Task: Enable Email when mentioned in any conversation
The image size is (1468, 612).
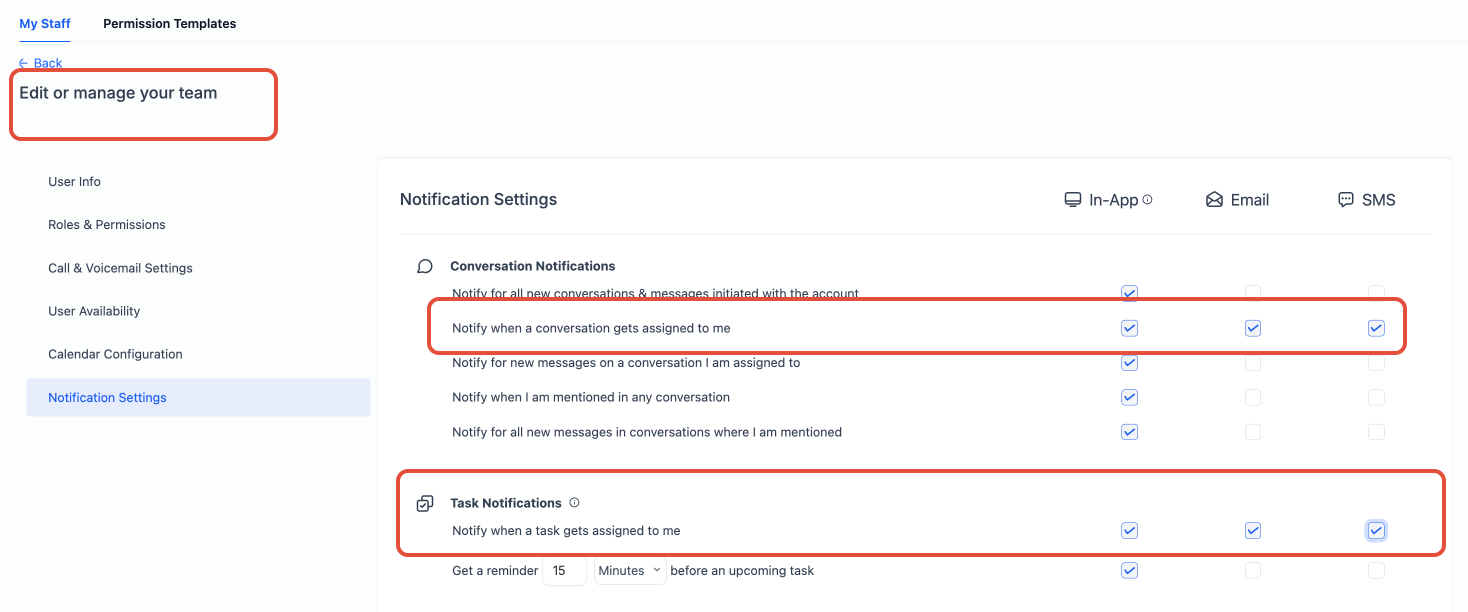Action: [1253, 398]
